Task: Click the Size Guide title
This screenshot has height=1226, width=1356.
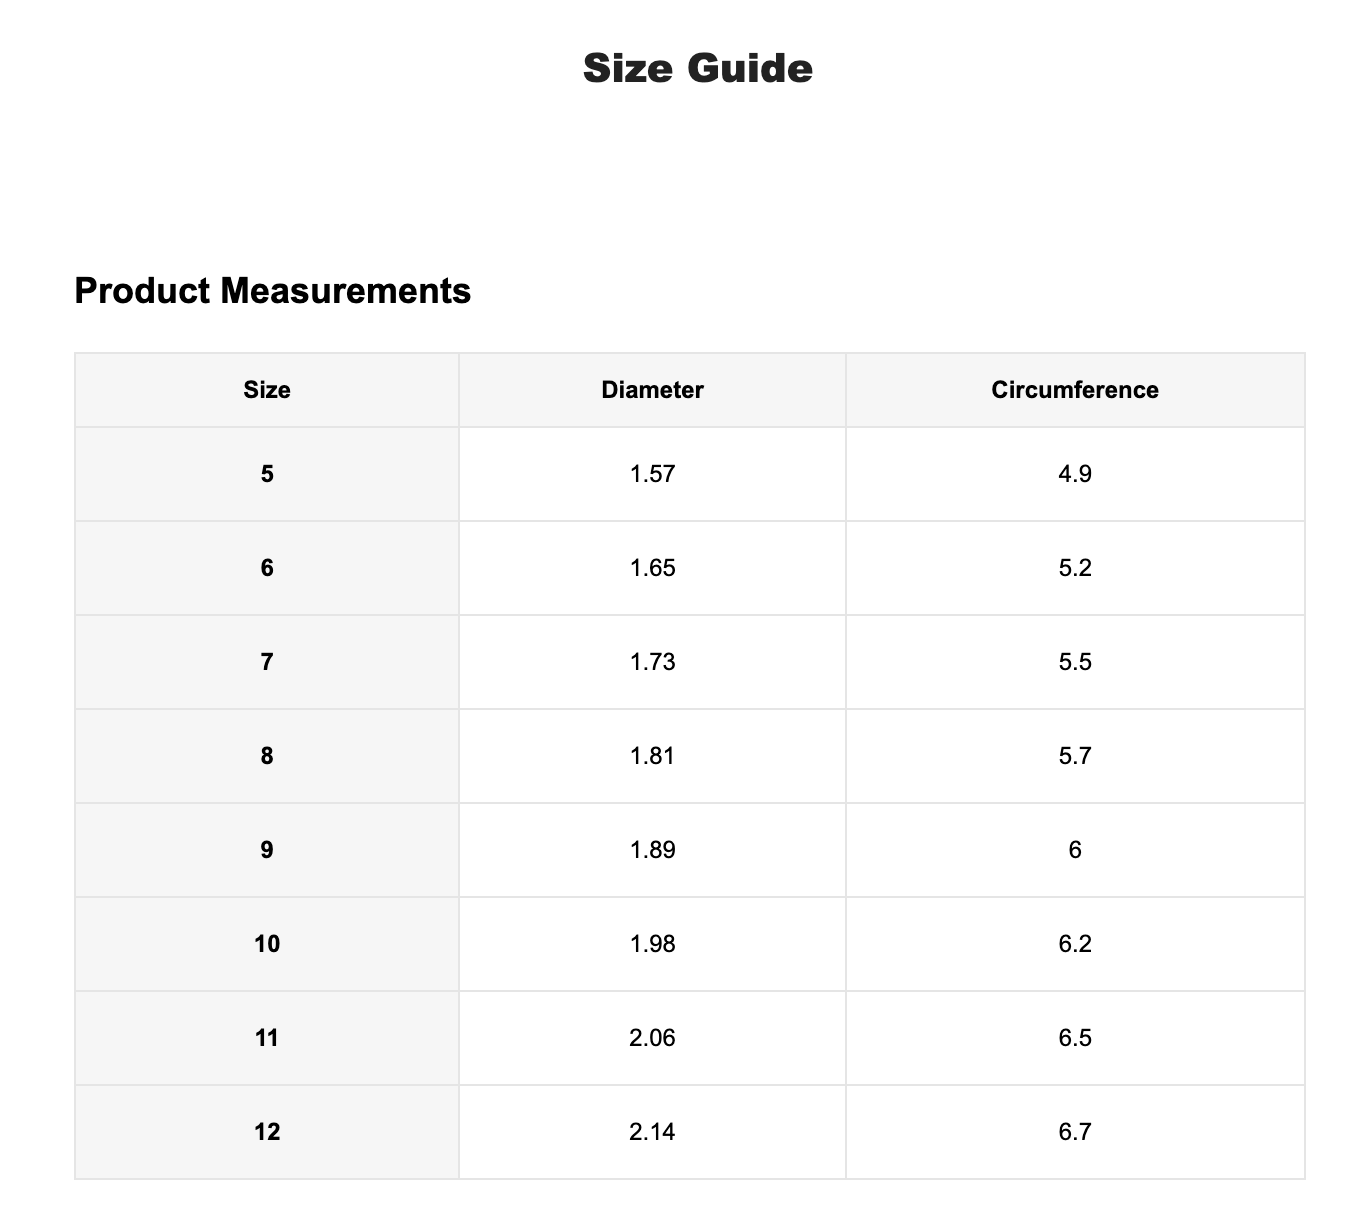Action: [x=697, y=68]
